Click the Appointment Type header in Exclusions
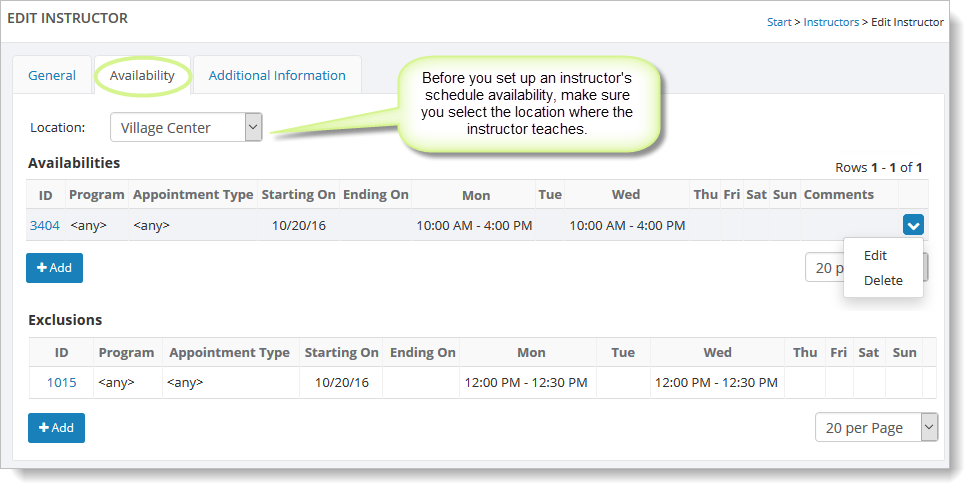Viewport: 975px width, 494px height. point(229,352)
